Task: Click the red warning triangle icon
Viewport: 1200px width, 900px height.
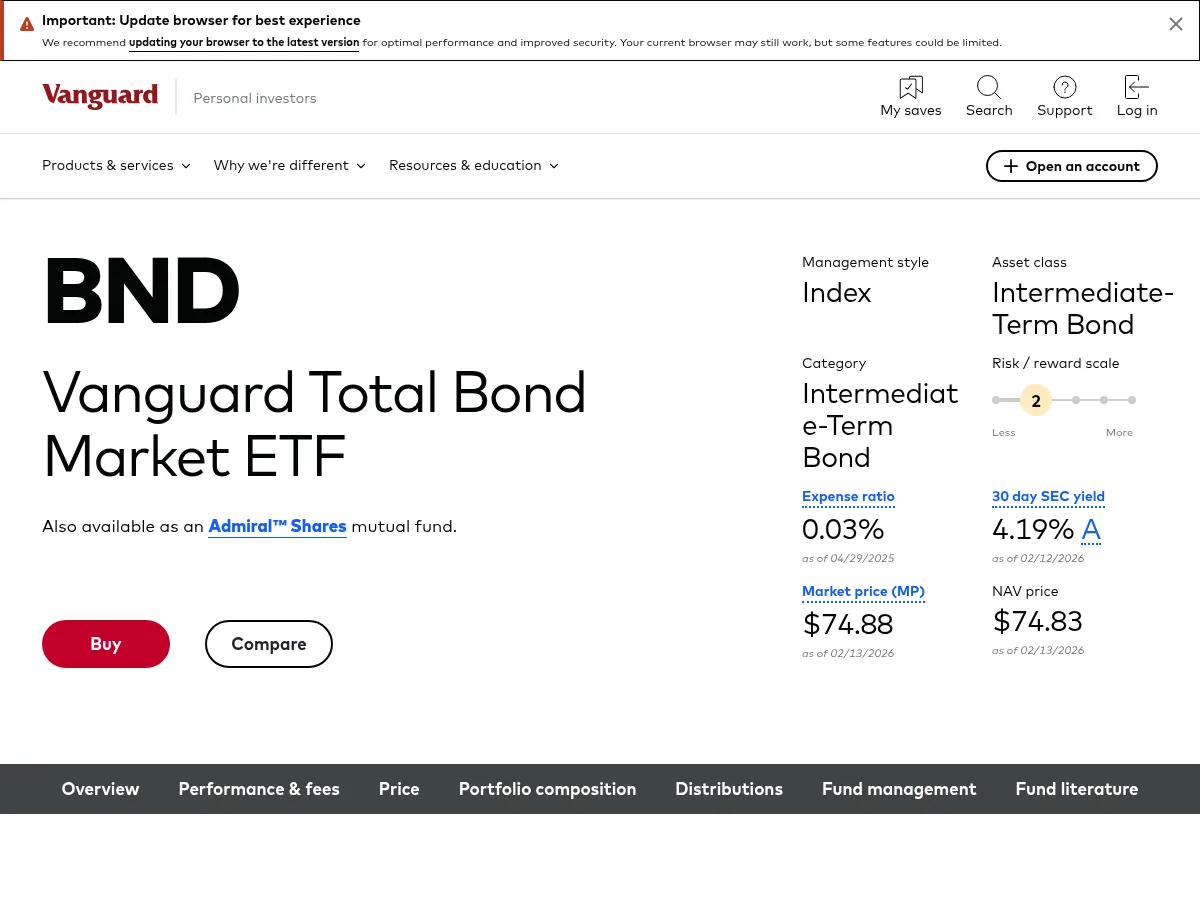Action: [x=27, y=23]
